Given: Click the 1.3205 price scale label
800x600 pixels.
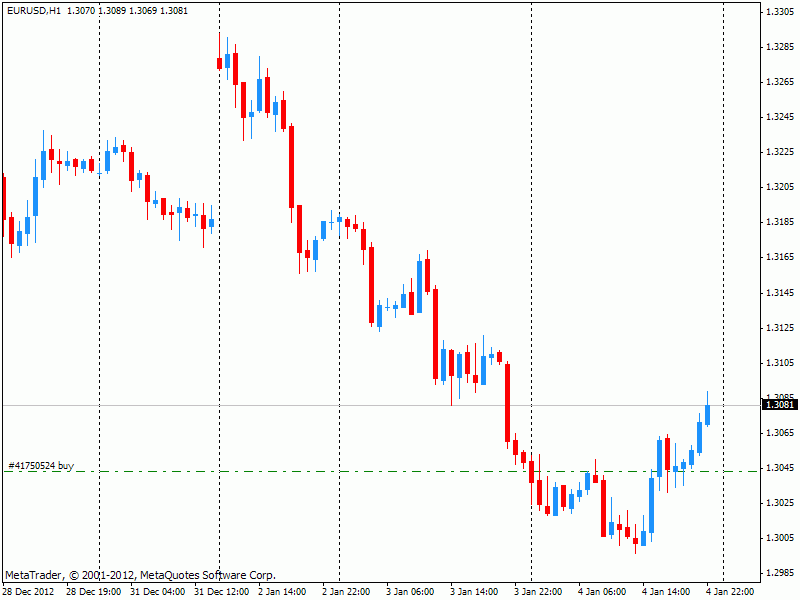Looking at the screenshot, I should pos(779,187).
